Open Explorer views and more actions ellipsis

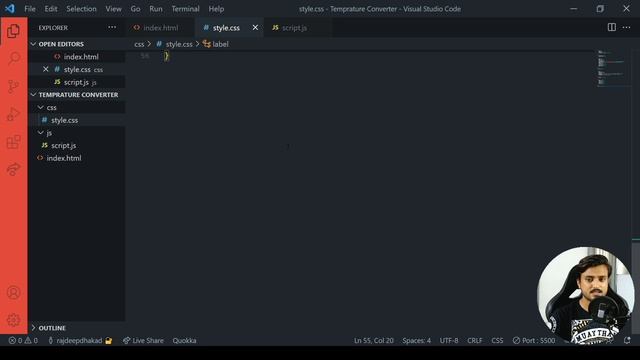[112, 27]
